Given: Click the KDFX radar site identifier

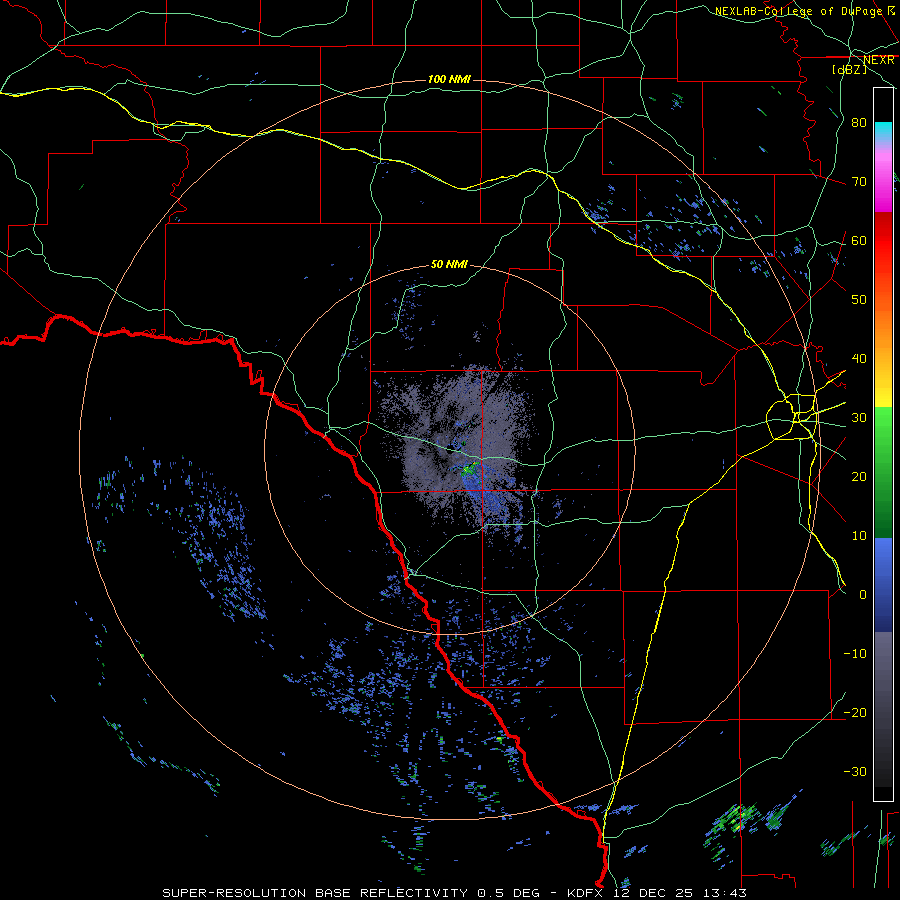Looking at the screenshot, I should pyautogui.click(x=587, y=893).
